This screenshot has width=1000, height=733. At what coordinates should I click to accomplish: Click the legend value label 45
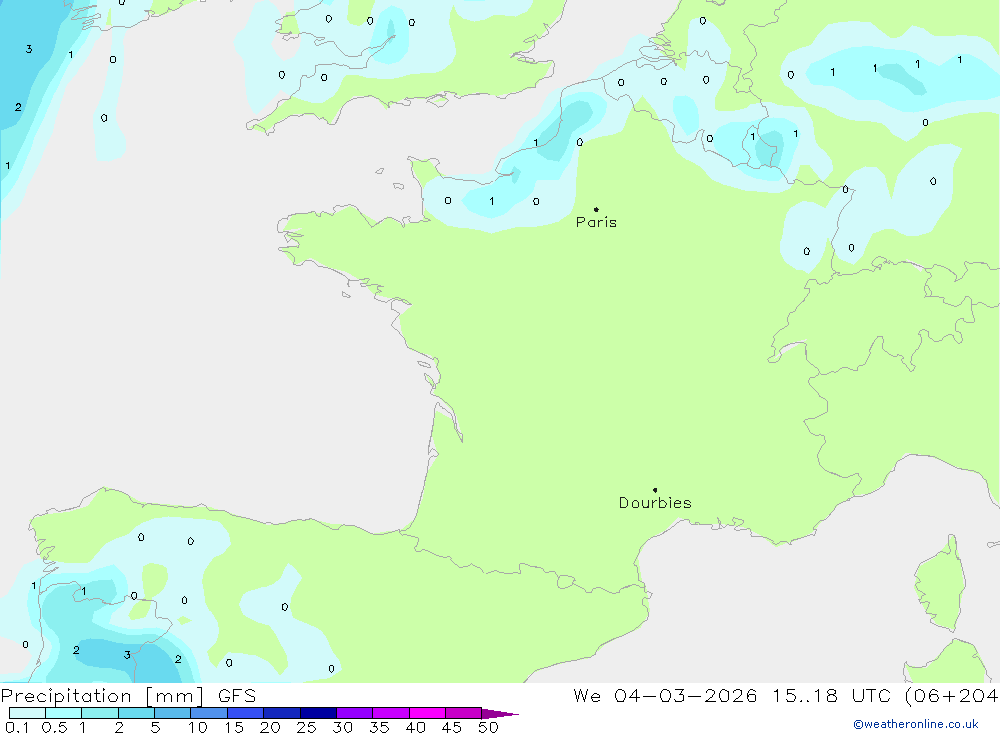click(452, 727)
